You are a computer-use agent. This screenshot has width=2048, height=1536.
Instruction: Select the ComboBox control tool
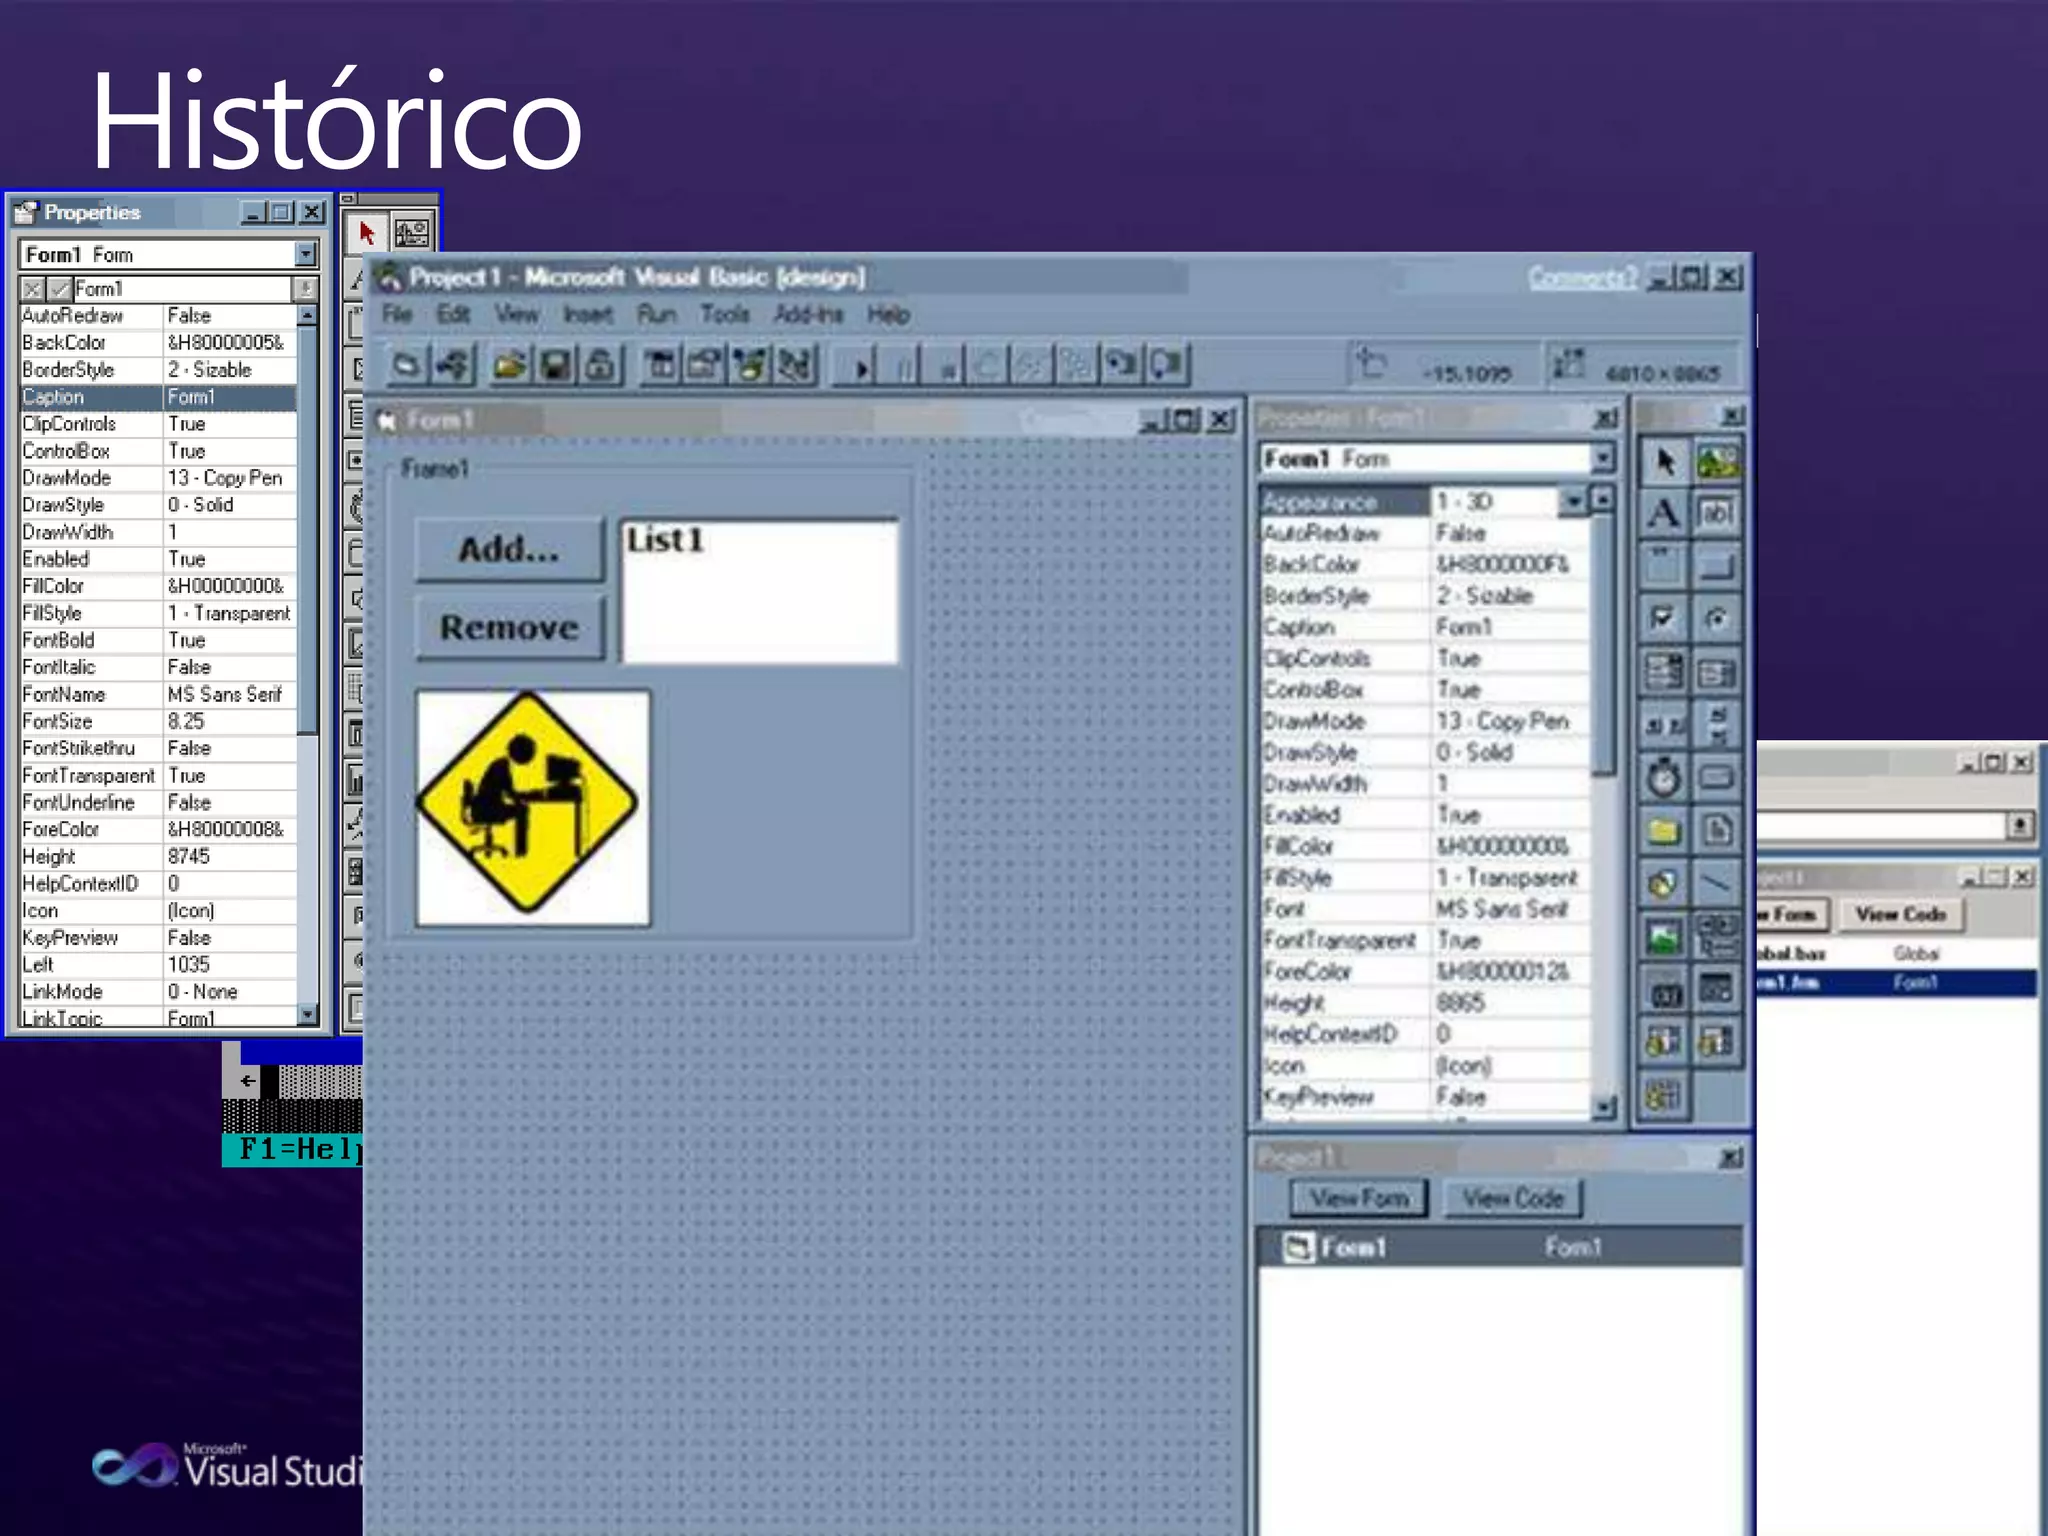[1664, 672]
